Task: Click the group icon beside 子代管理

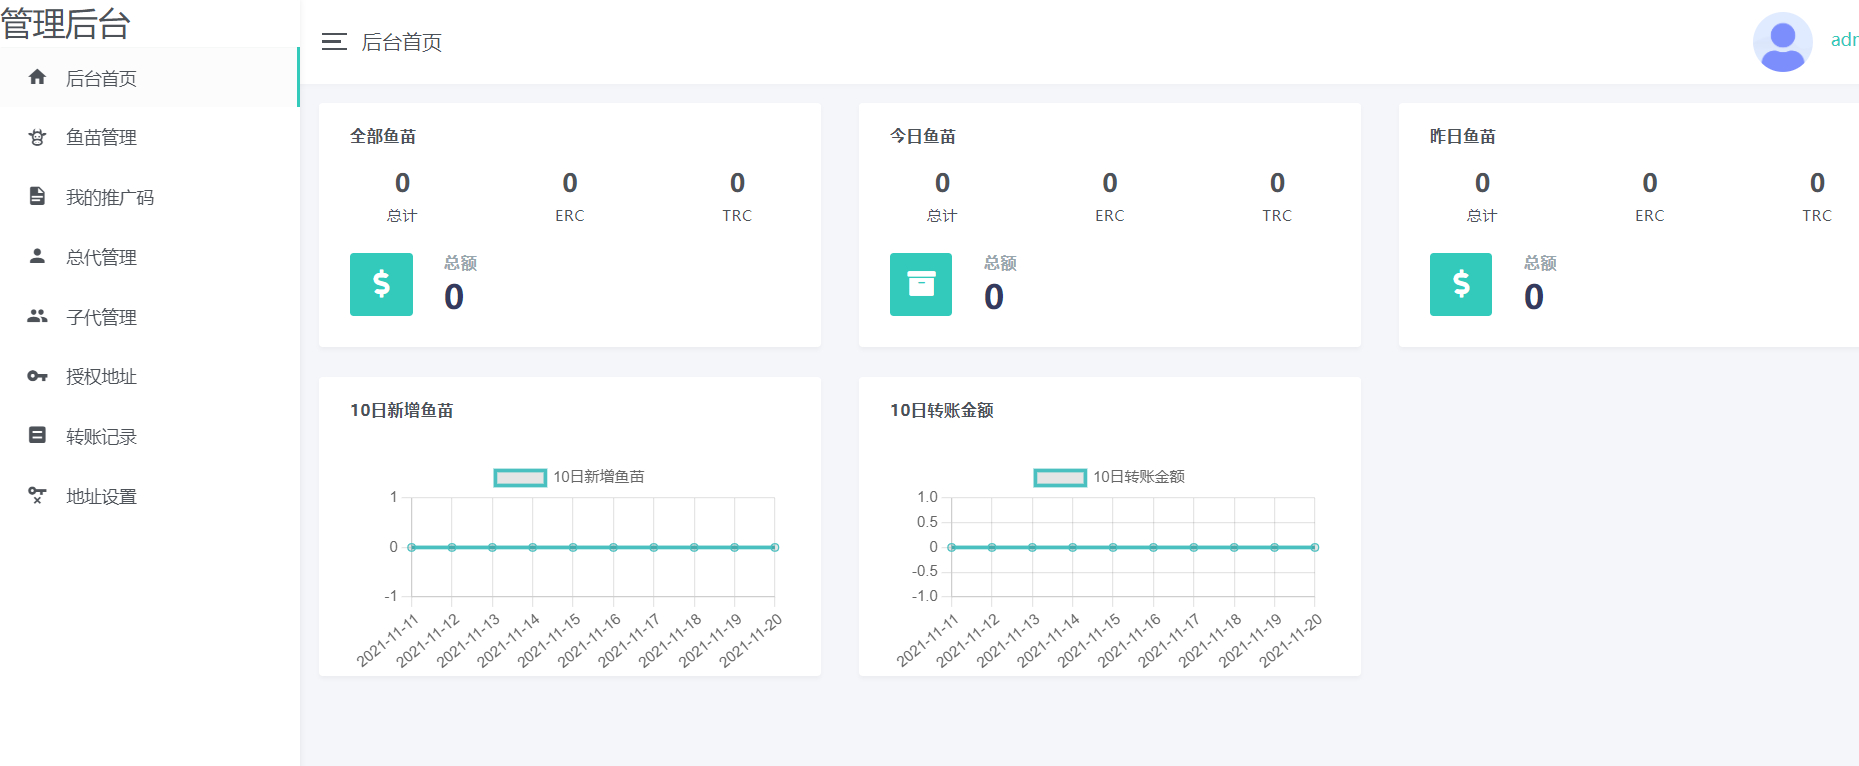Action: [37, 316]
